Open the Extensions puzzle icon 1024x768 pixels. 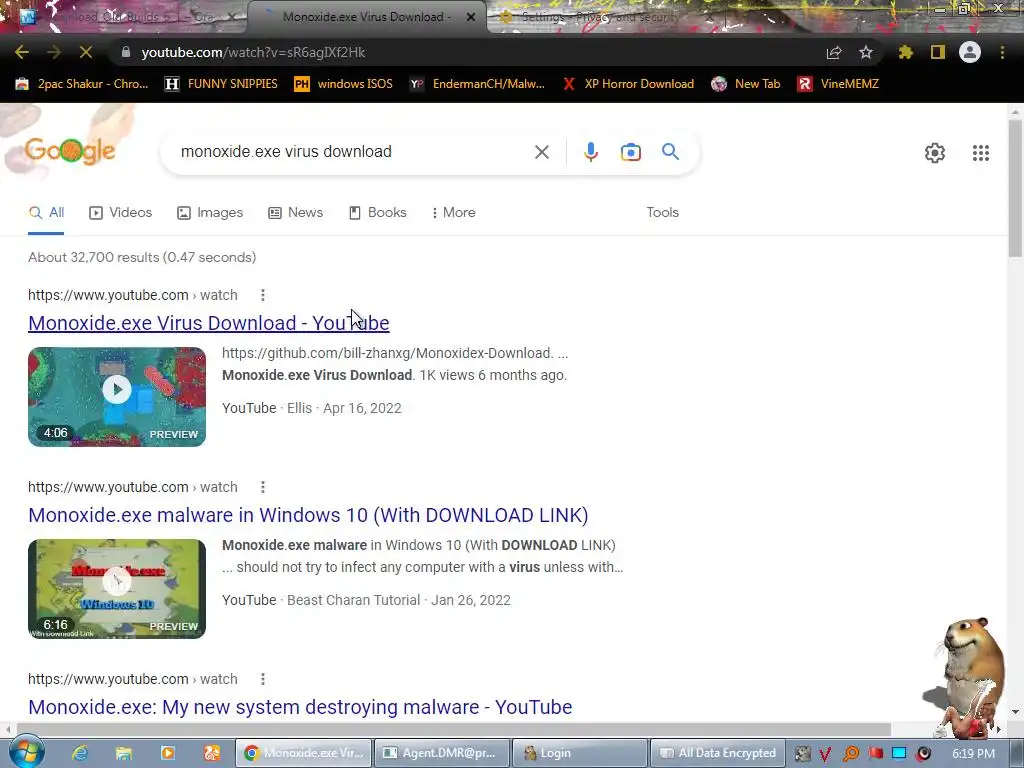905,52
